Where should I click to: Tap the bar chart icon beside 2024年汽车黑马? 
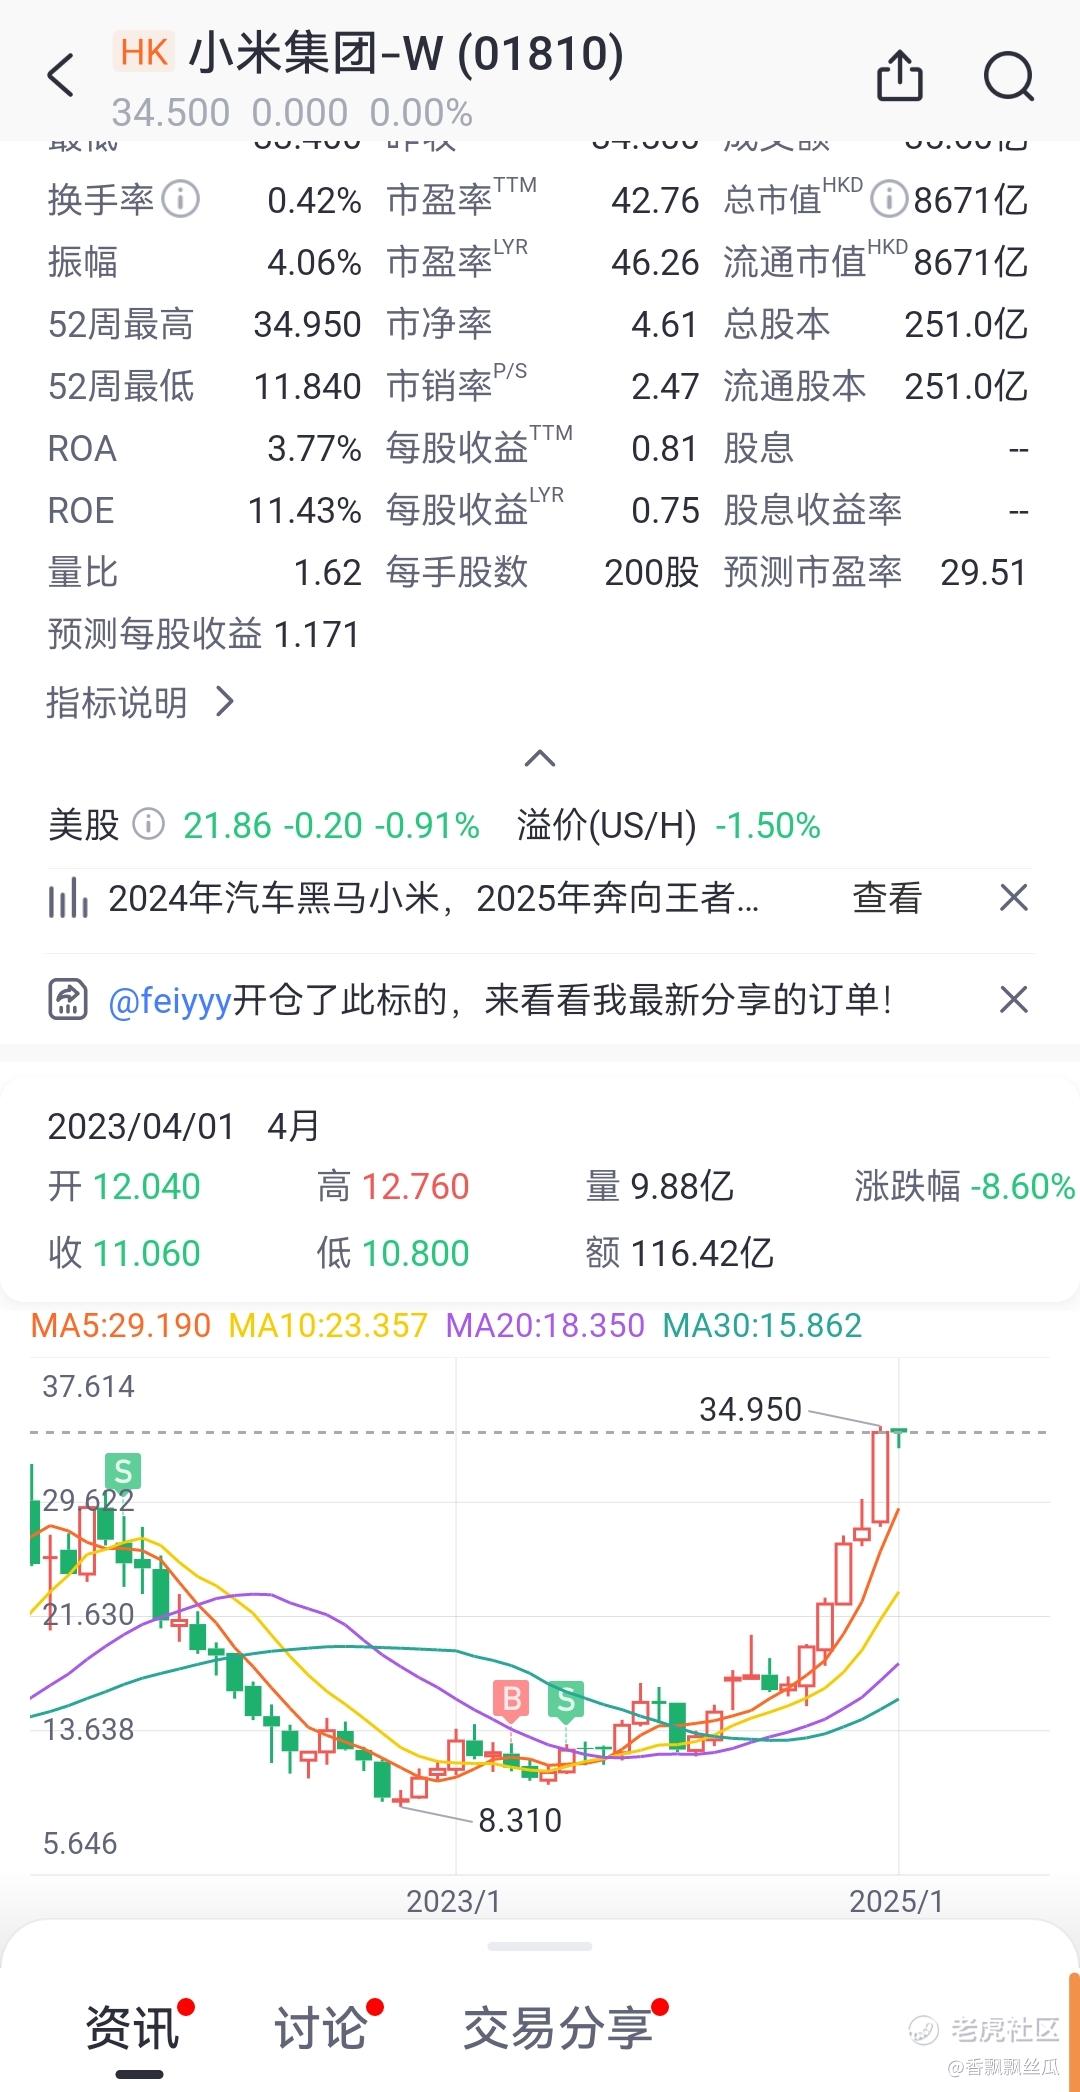[x=68, y=897]
